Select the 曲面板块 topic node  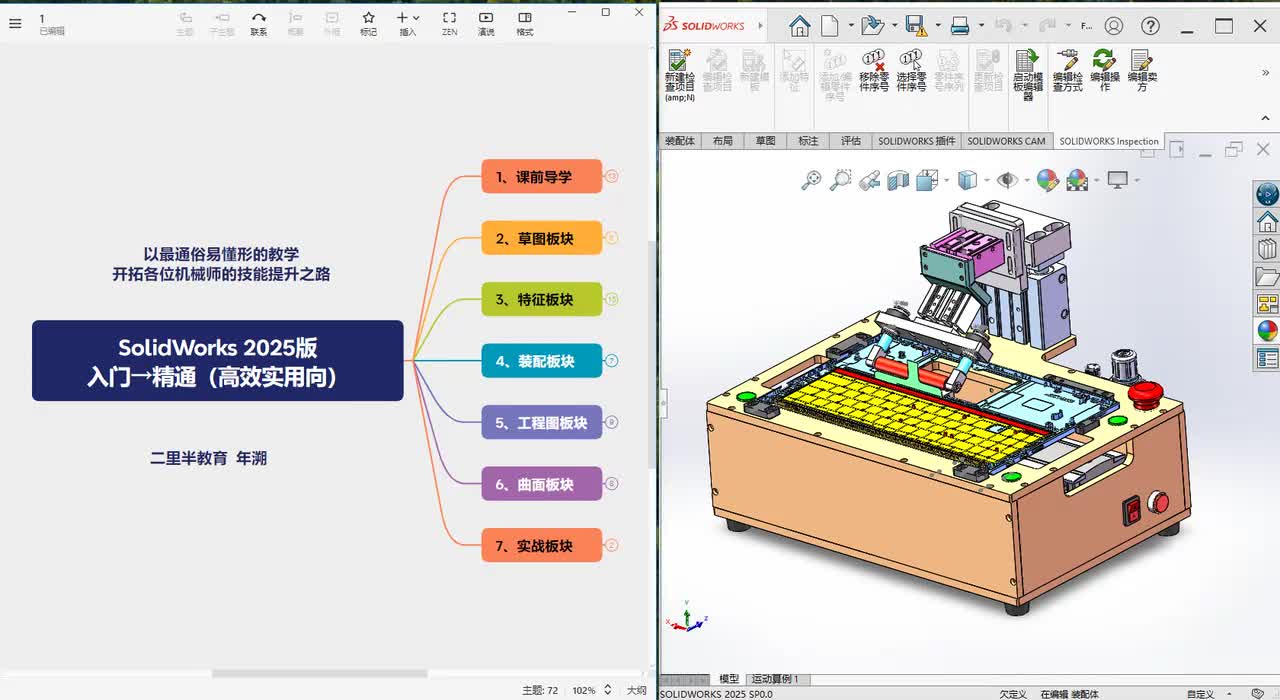point(542,484)
